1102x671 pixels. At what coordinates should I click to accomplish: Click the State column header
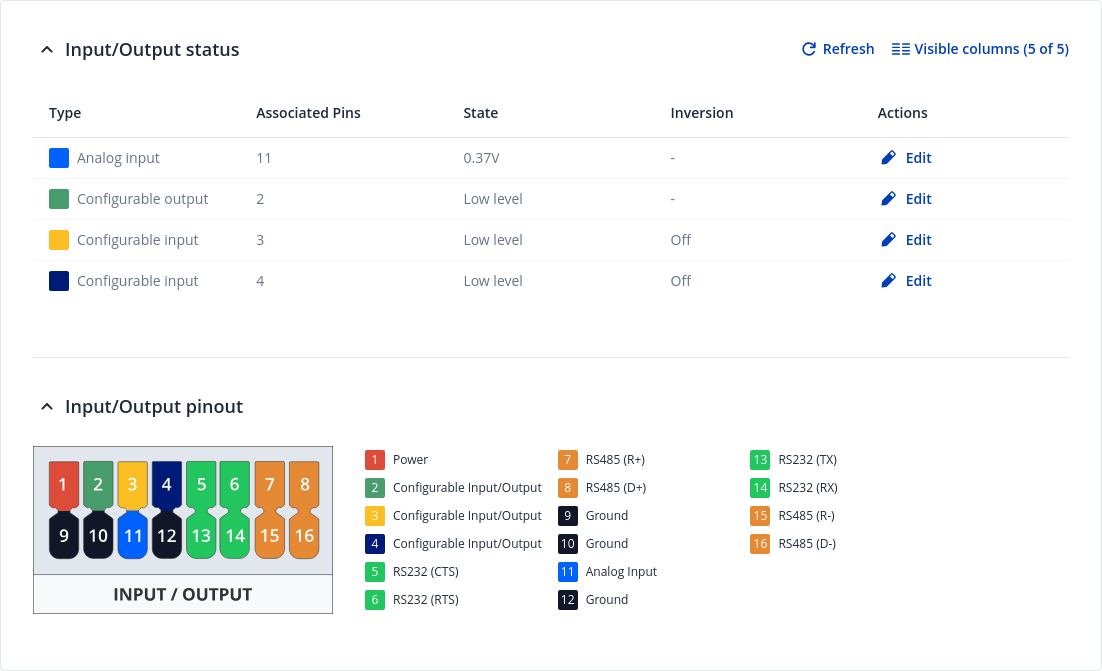click(x=480, y=113)
